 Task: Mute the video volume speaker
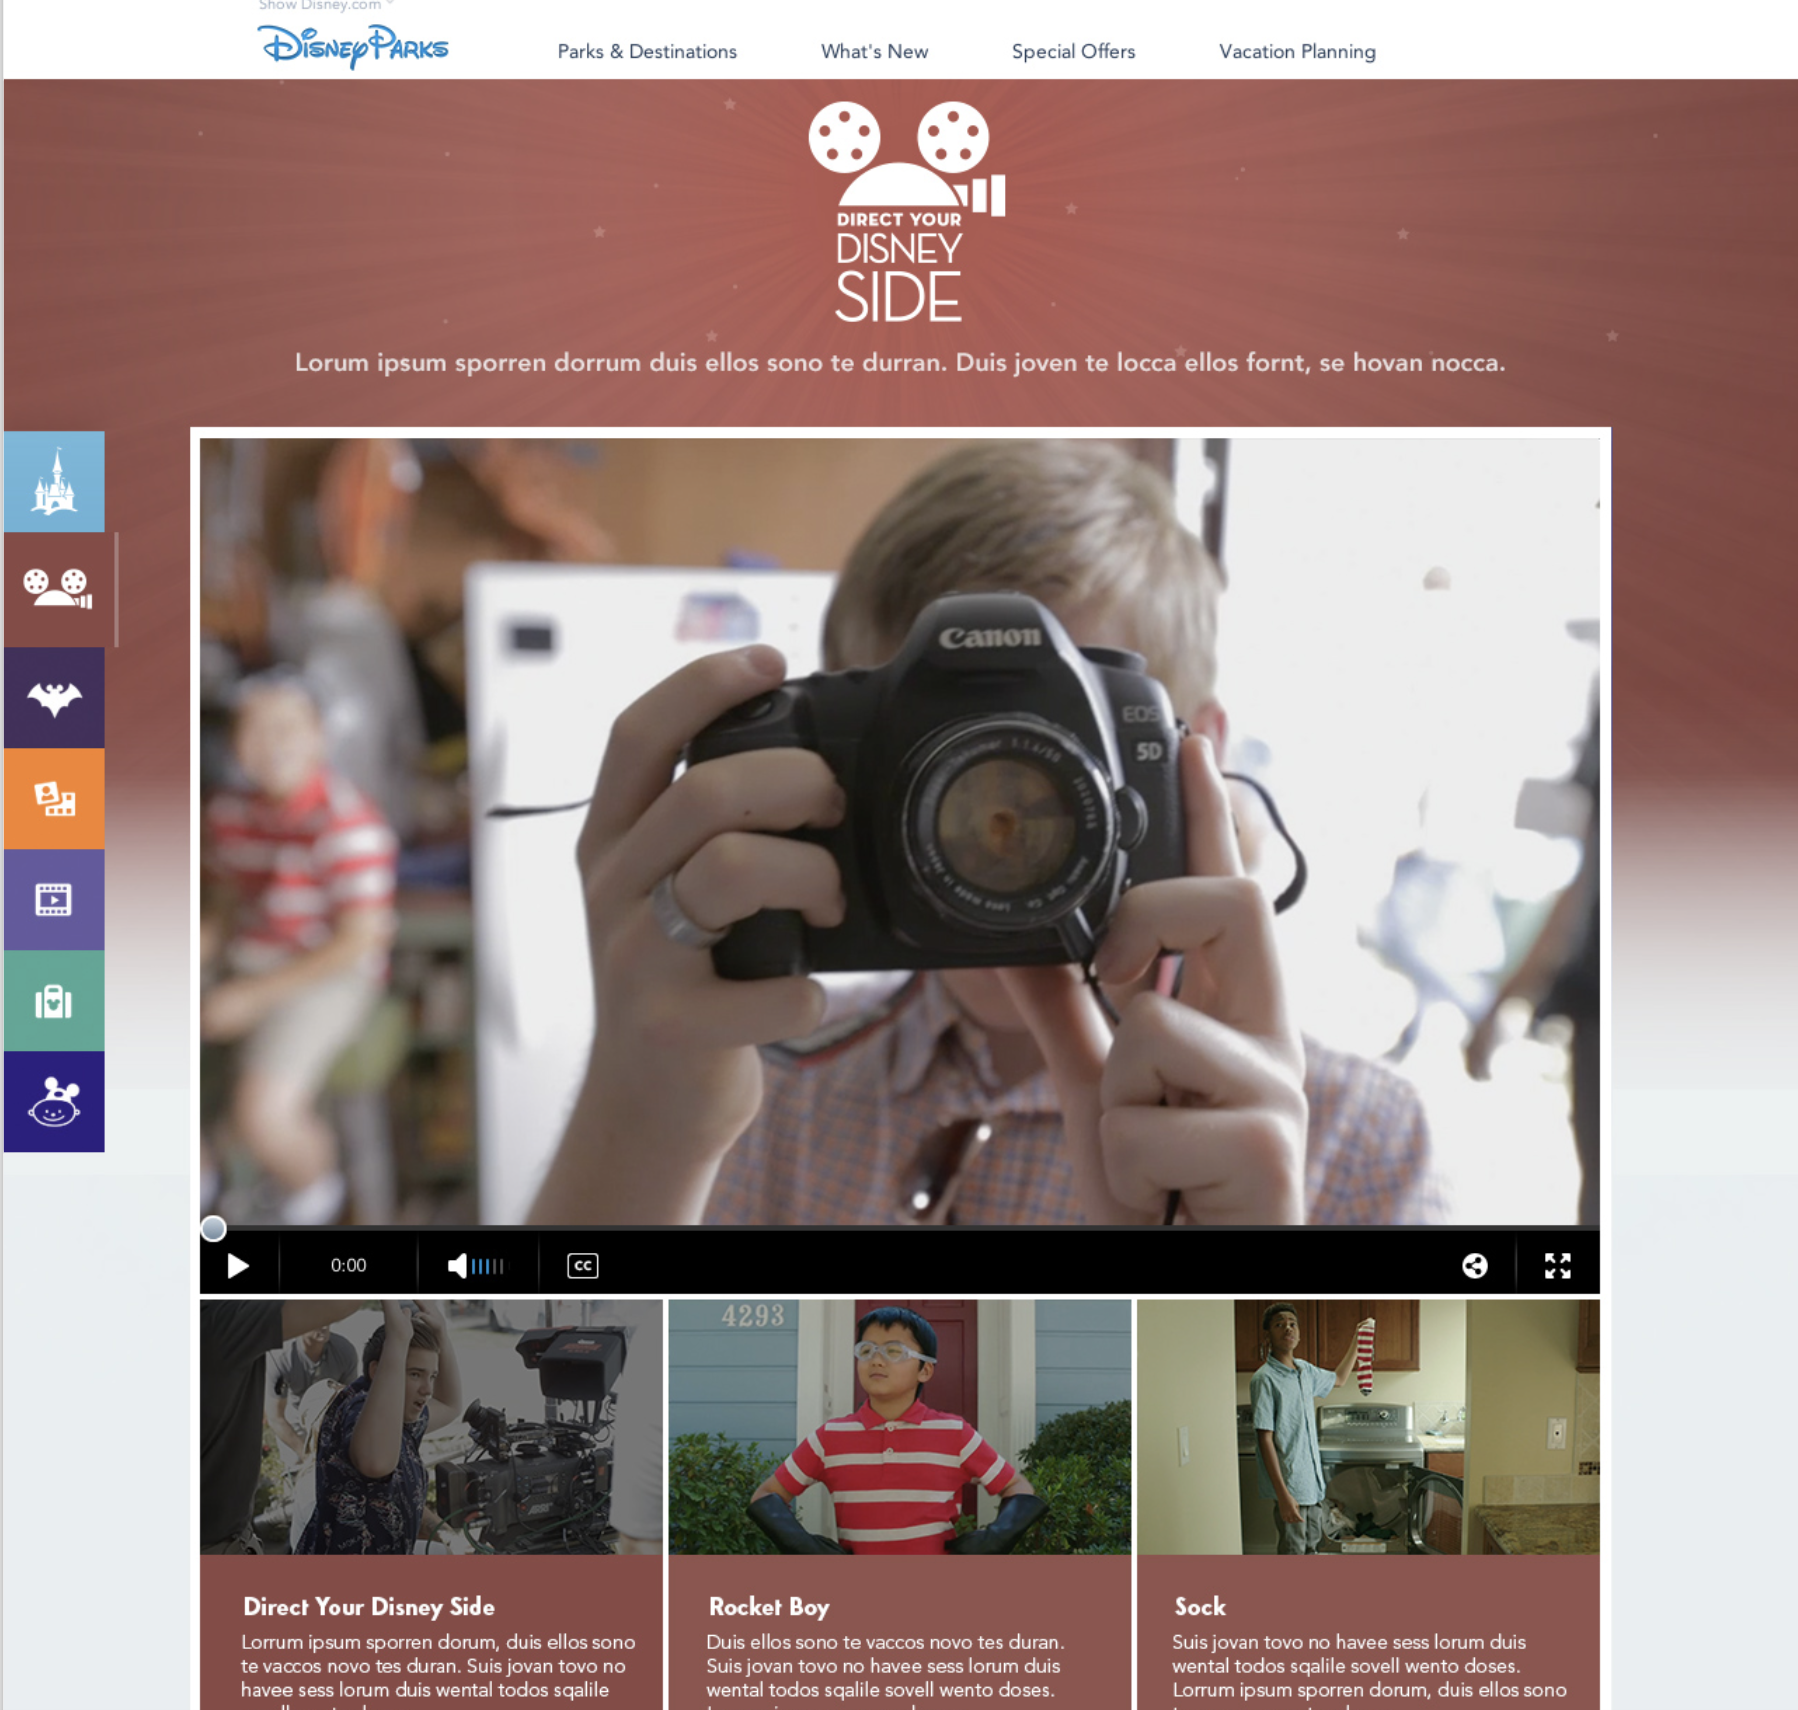(457, 1264)
